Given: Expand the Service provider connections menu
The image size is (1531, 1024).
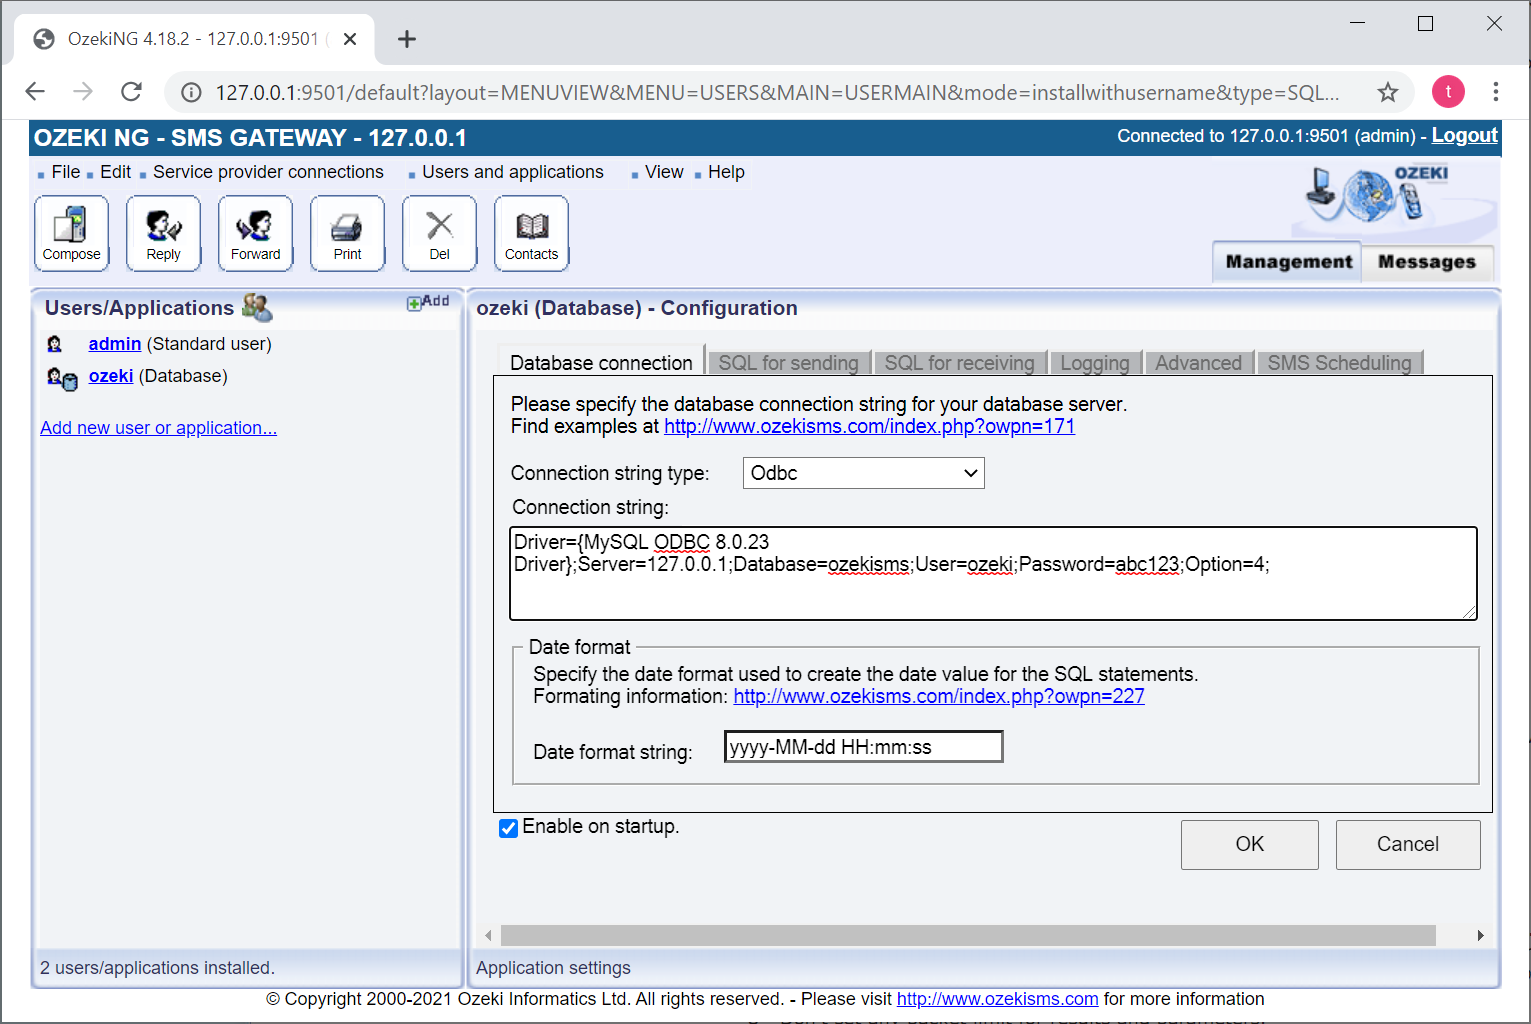Looking at the screenshot, I should 267,171.
